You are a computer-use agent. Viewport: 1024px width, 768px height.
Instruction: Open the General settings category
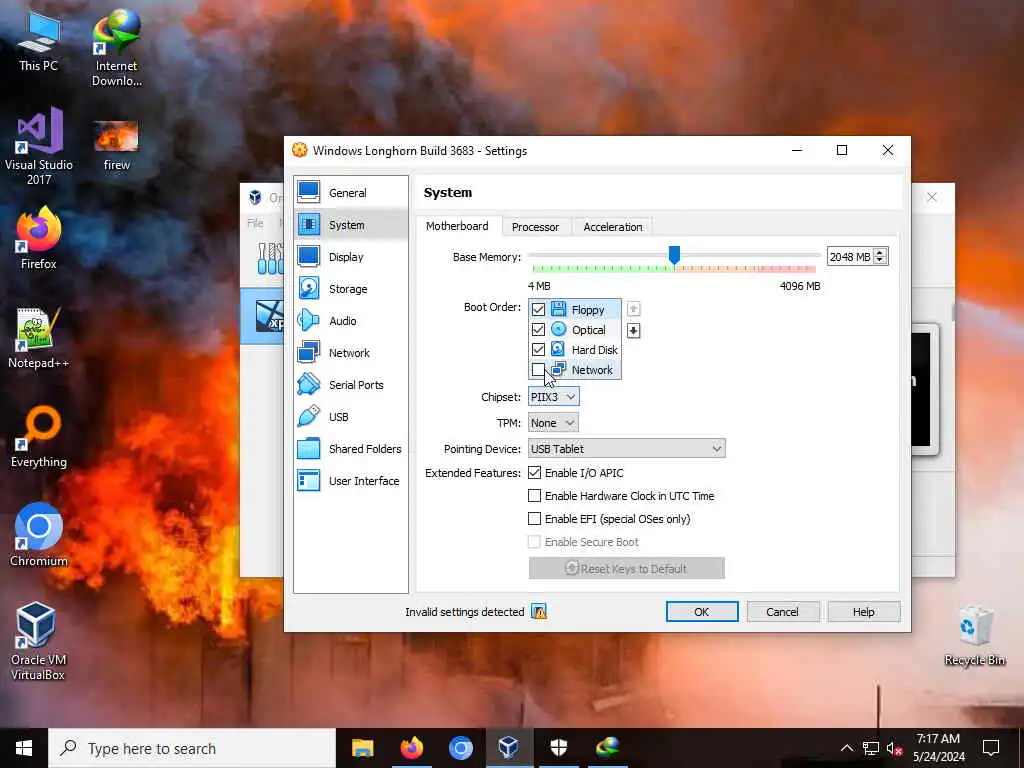coord(351,193)
